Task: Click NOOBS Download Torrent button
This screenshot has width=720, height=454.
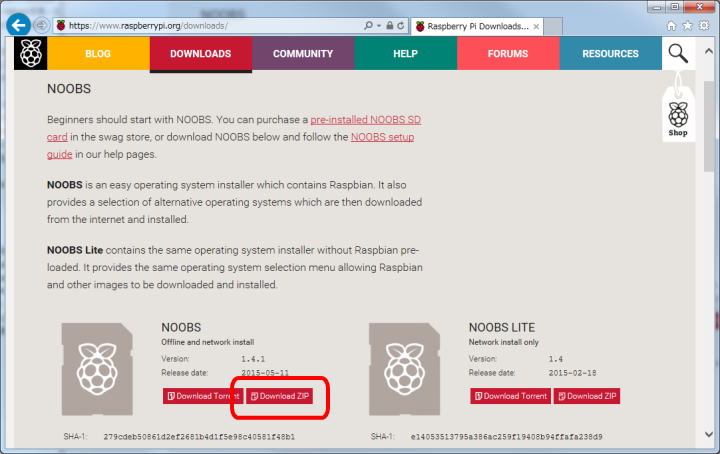Action: [x=202, y=396]
